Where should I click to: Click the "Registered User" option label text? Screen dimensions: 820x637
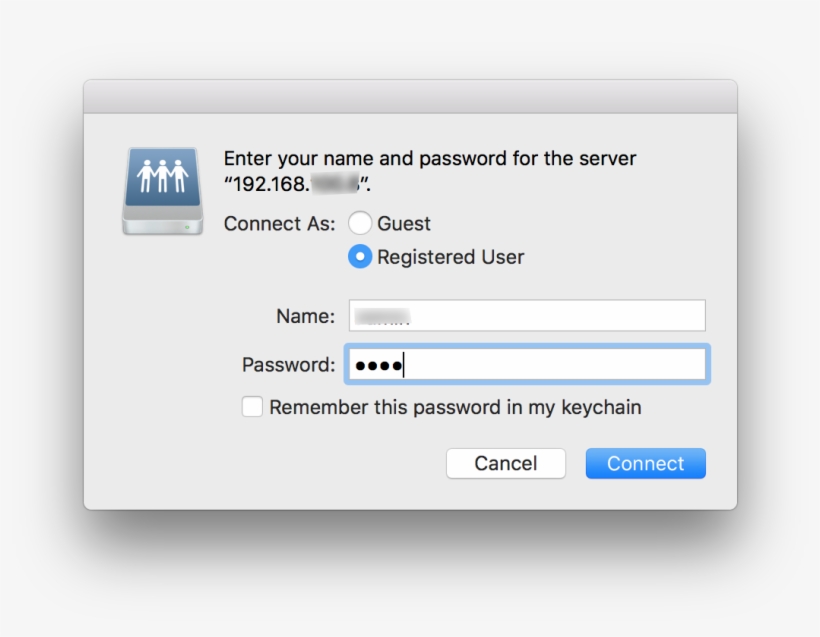(x=450, y=257)
